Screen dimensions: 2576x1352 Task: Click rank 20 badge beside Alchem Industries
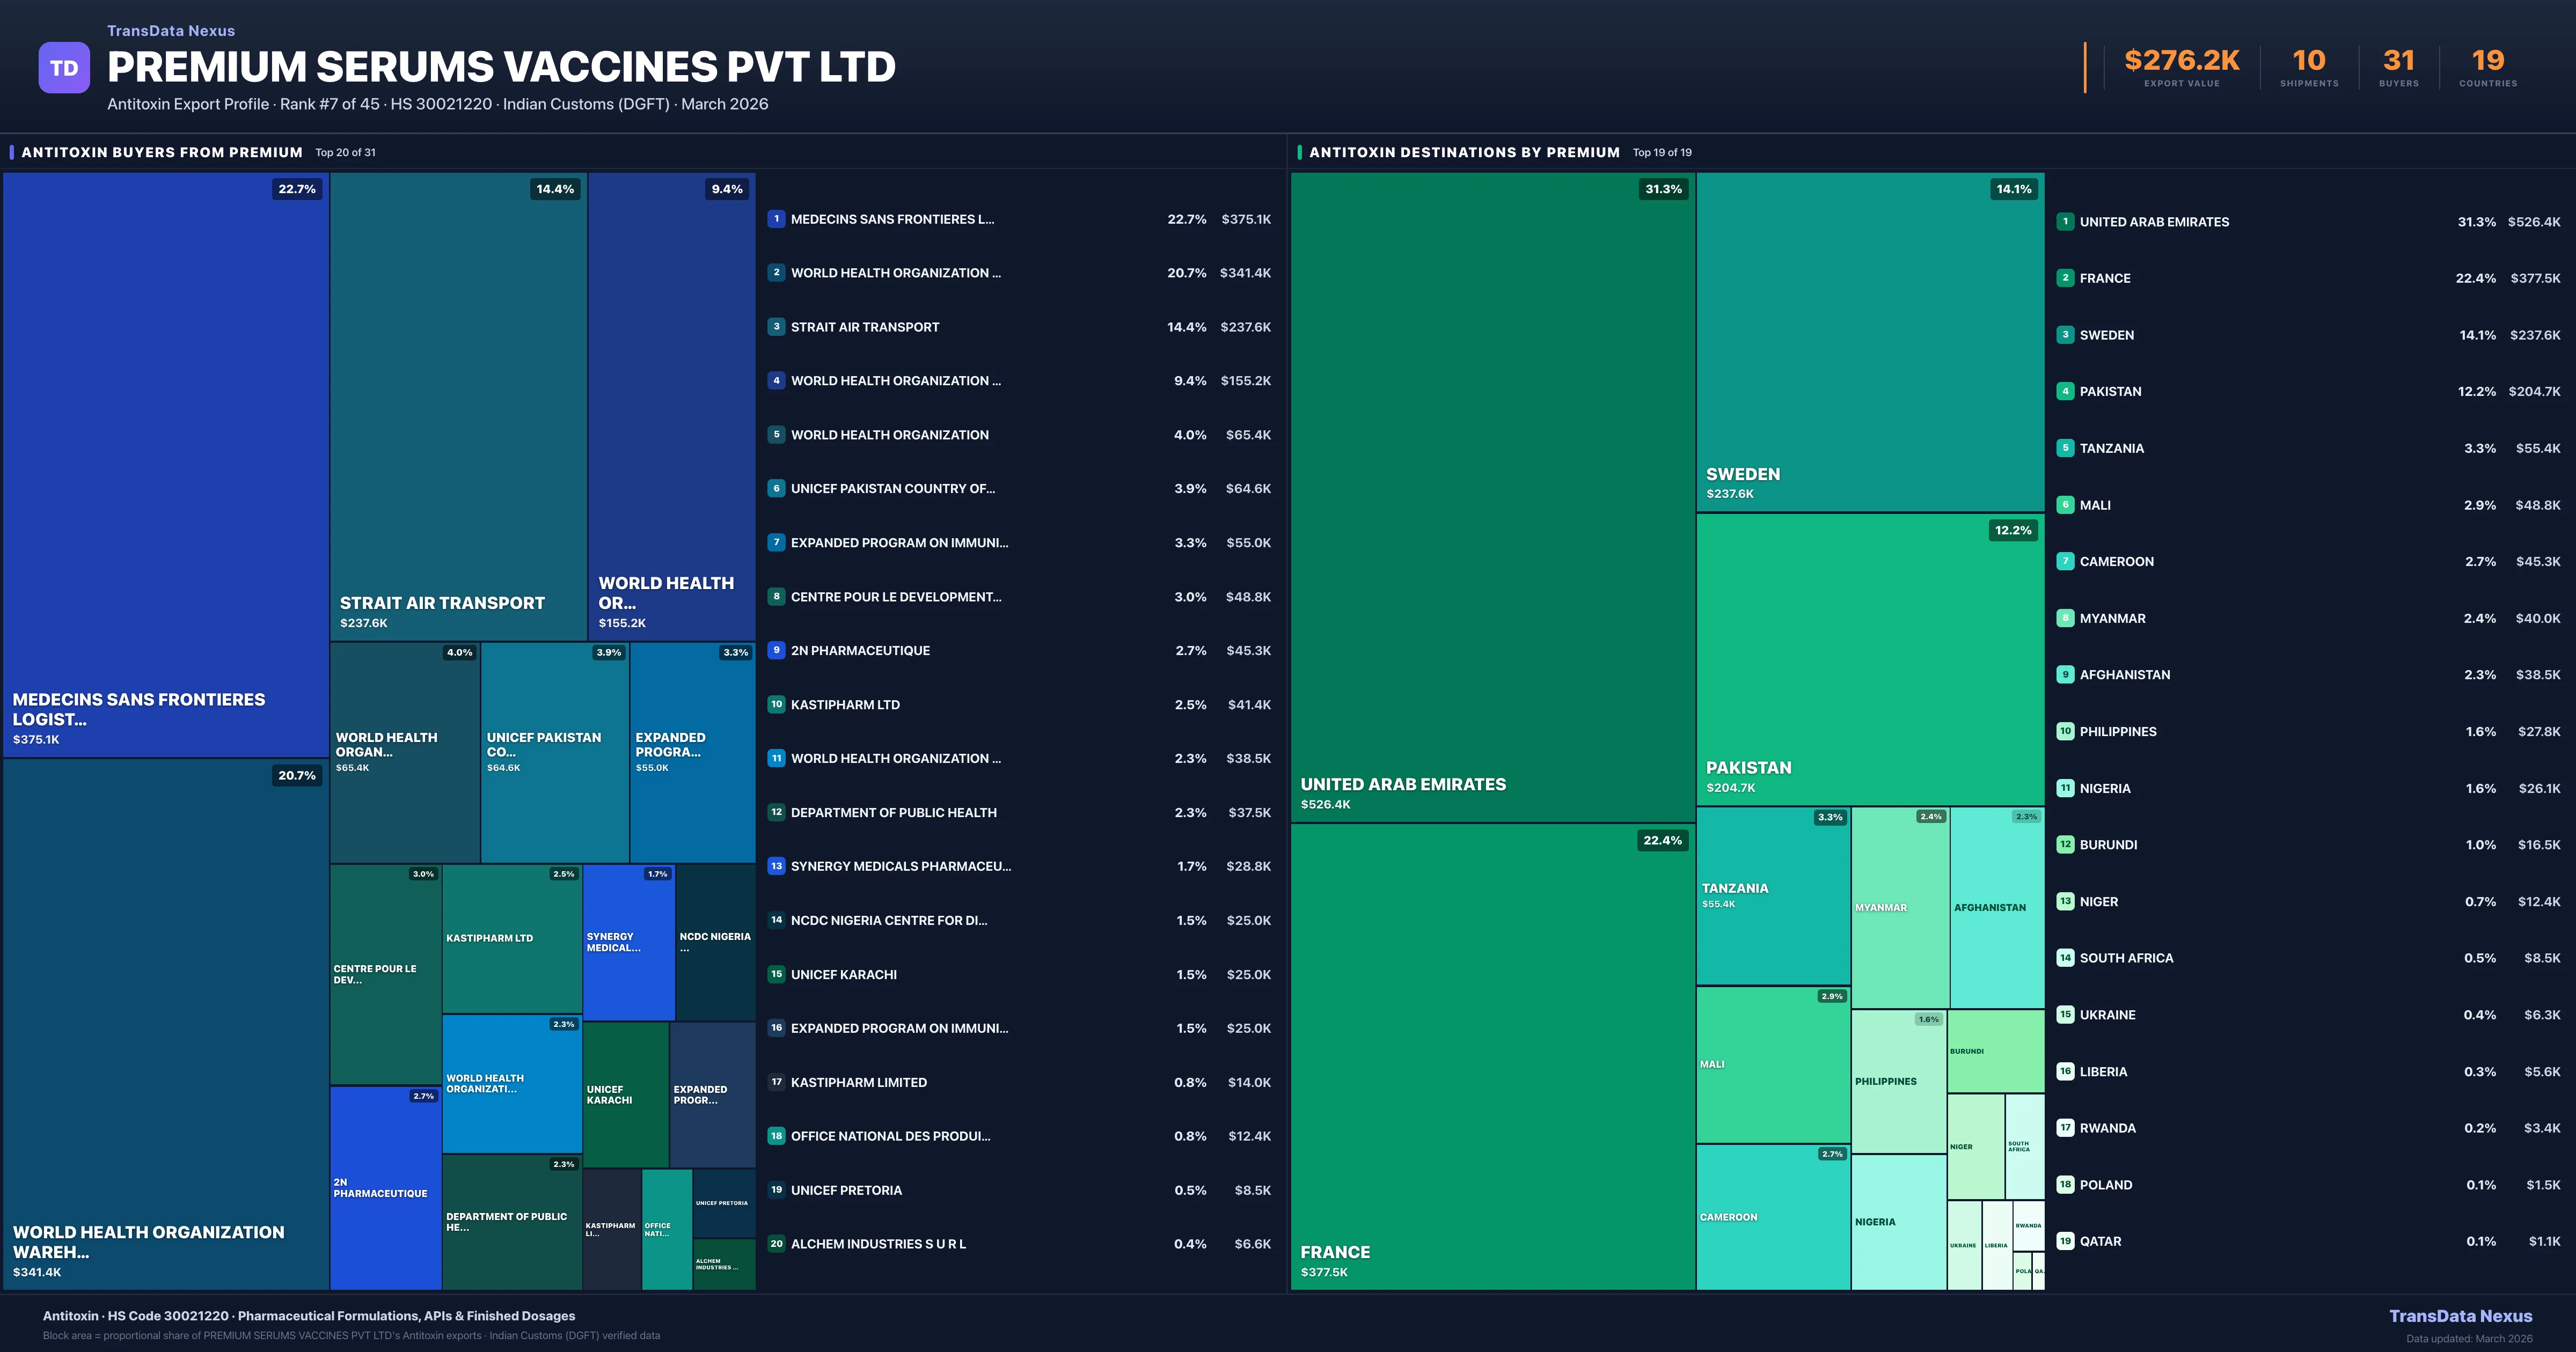tap(776, 1244)
